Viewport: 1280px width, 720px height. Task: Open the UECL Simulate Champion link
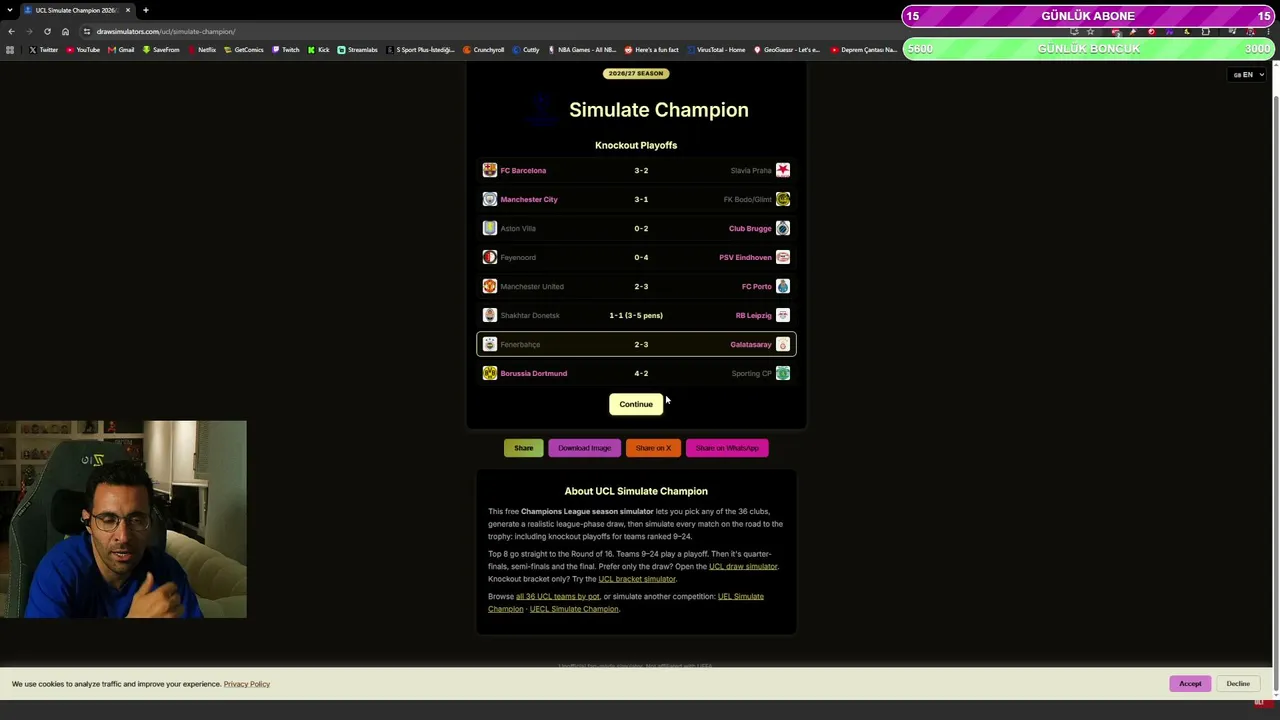coord(574,609)
